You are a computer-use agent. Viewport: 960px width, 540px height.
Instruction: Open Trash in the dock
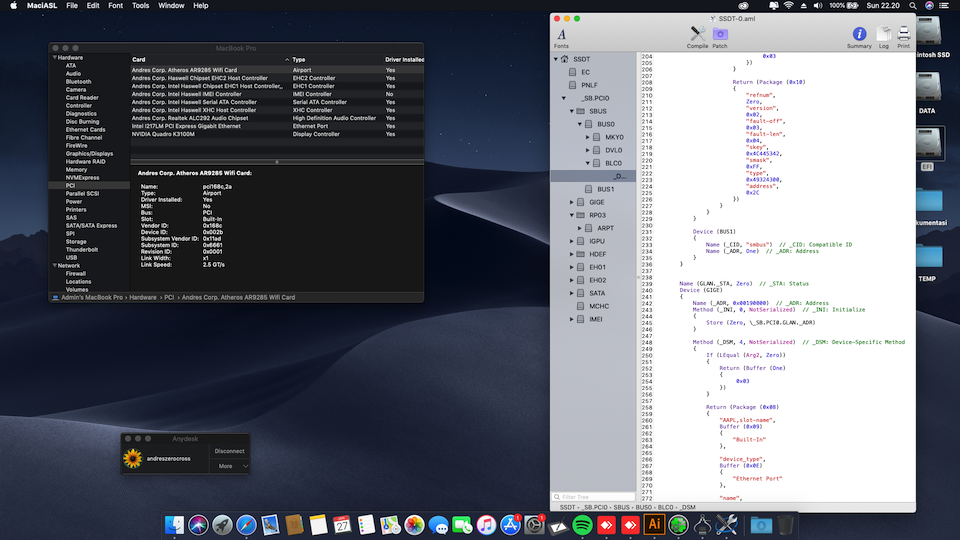coord(786,525)
